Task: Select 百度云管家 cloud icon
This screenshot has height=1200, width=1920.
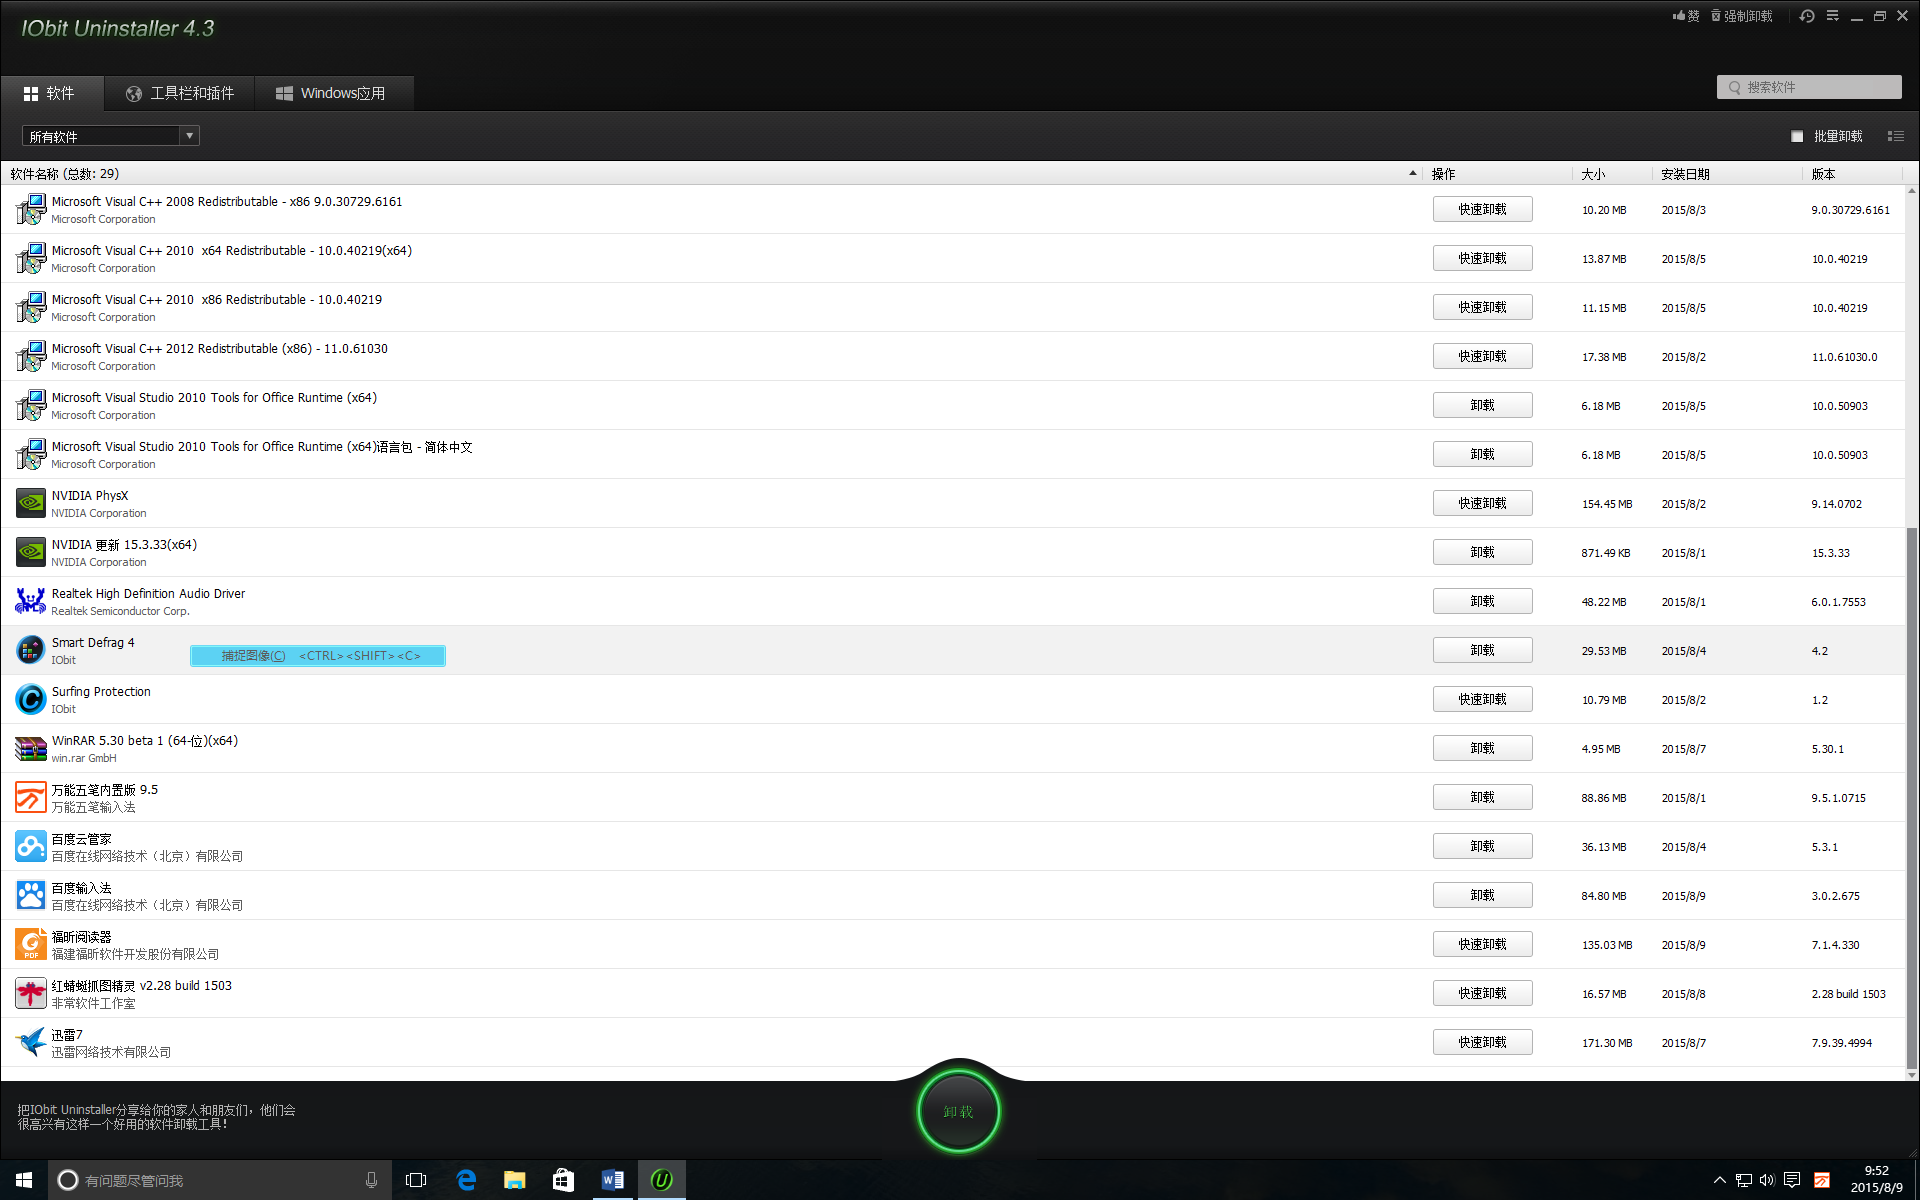Action: click(31, 846)
